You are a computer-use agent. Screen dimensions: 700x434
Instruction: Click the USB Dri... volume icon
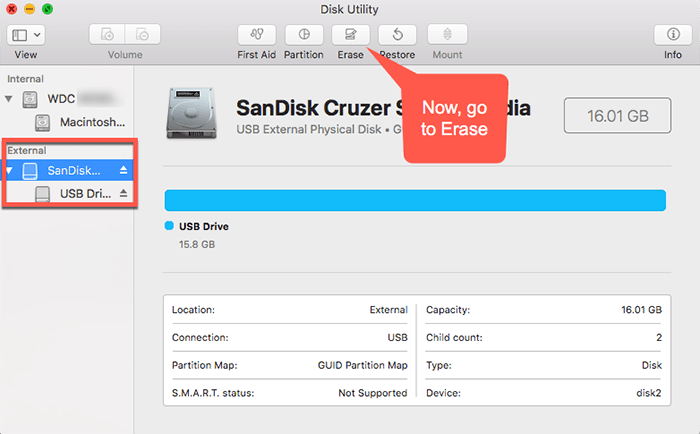coord(42,194)
